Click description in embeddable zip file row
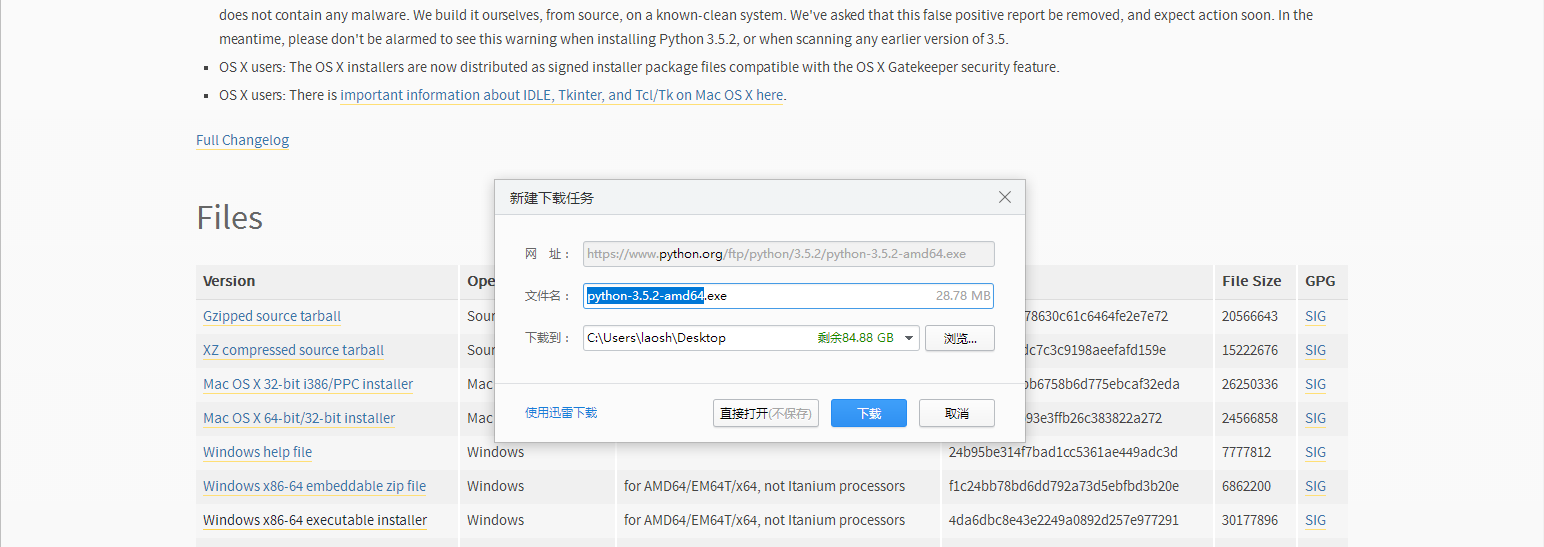The image size is (1544, 547). tap(764, 486)
